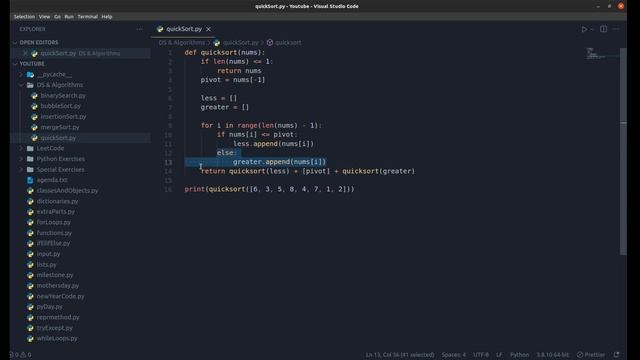640x360 pixels.
Task: Open the run options dropdown arrow
Action: (x=592, y=29)
